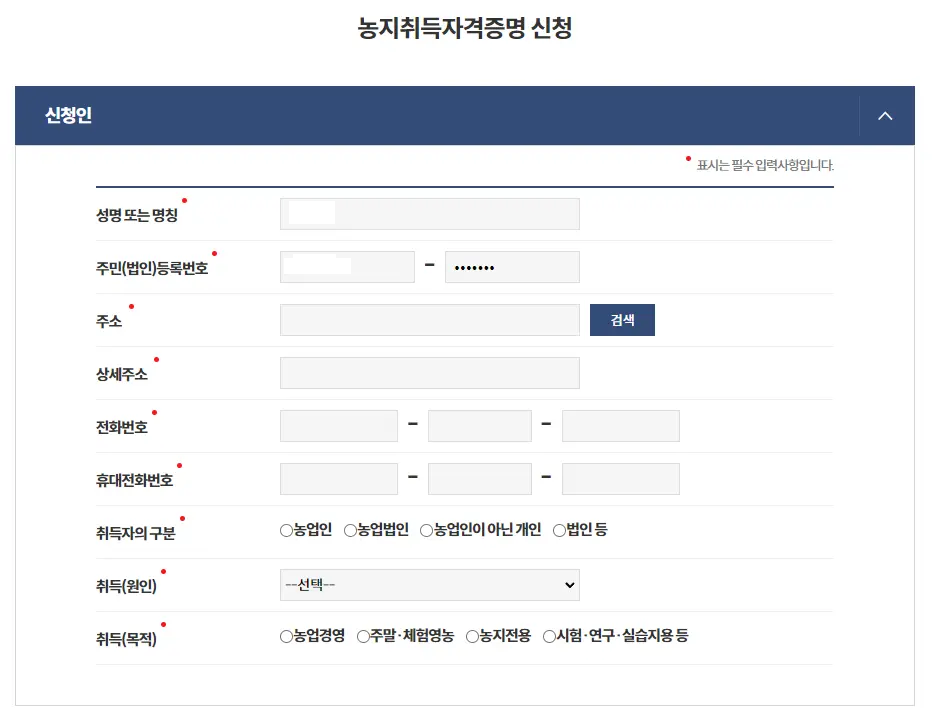Select 시험·연구·실습지용 등 option

coord(548,635)
